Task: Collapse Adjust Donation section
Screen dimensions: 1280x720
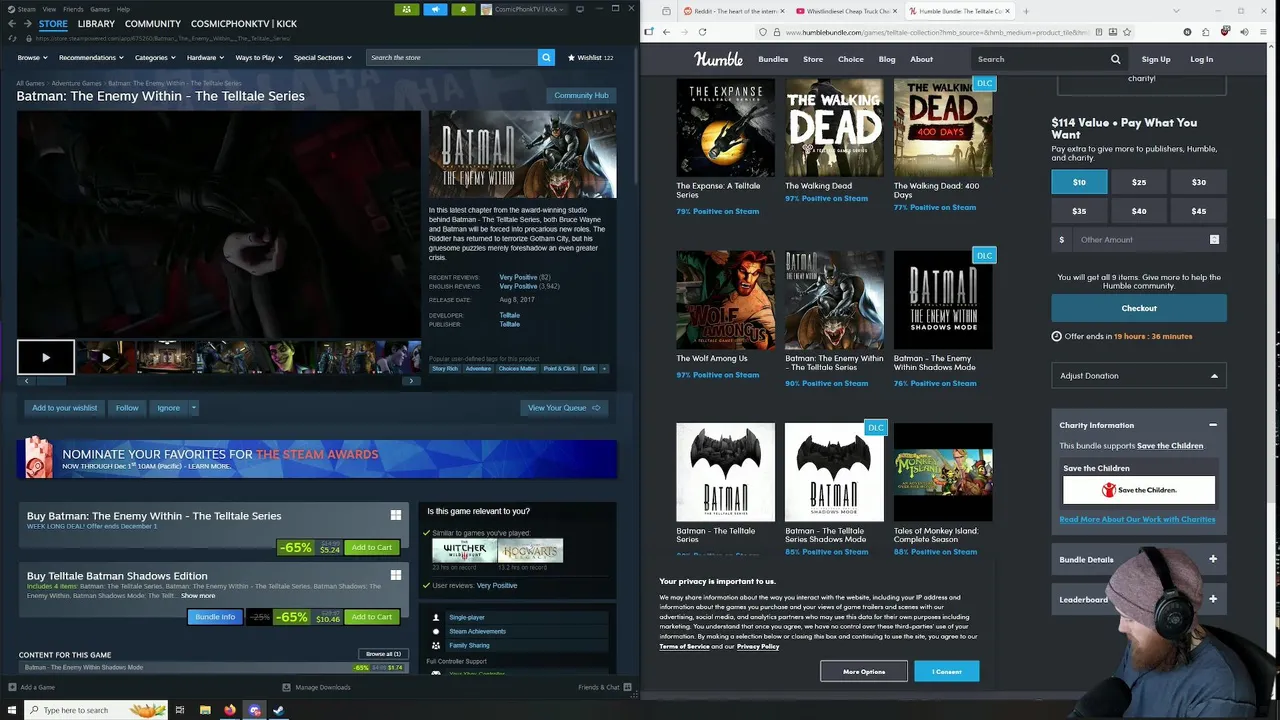Action: click(1139, 376)
